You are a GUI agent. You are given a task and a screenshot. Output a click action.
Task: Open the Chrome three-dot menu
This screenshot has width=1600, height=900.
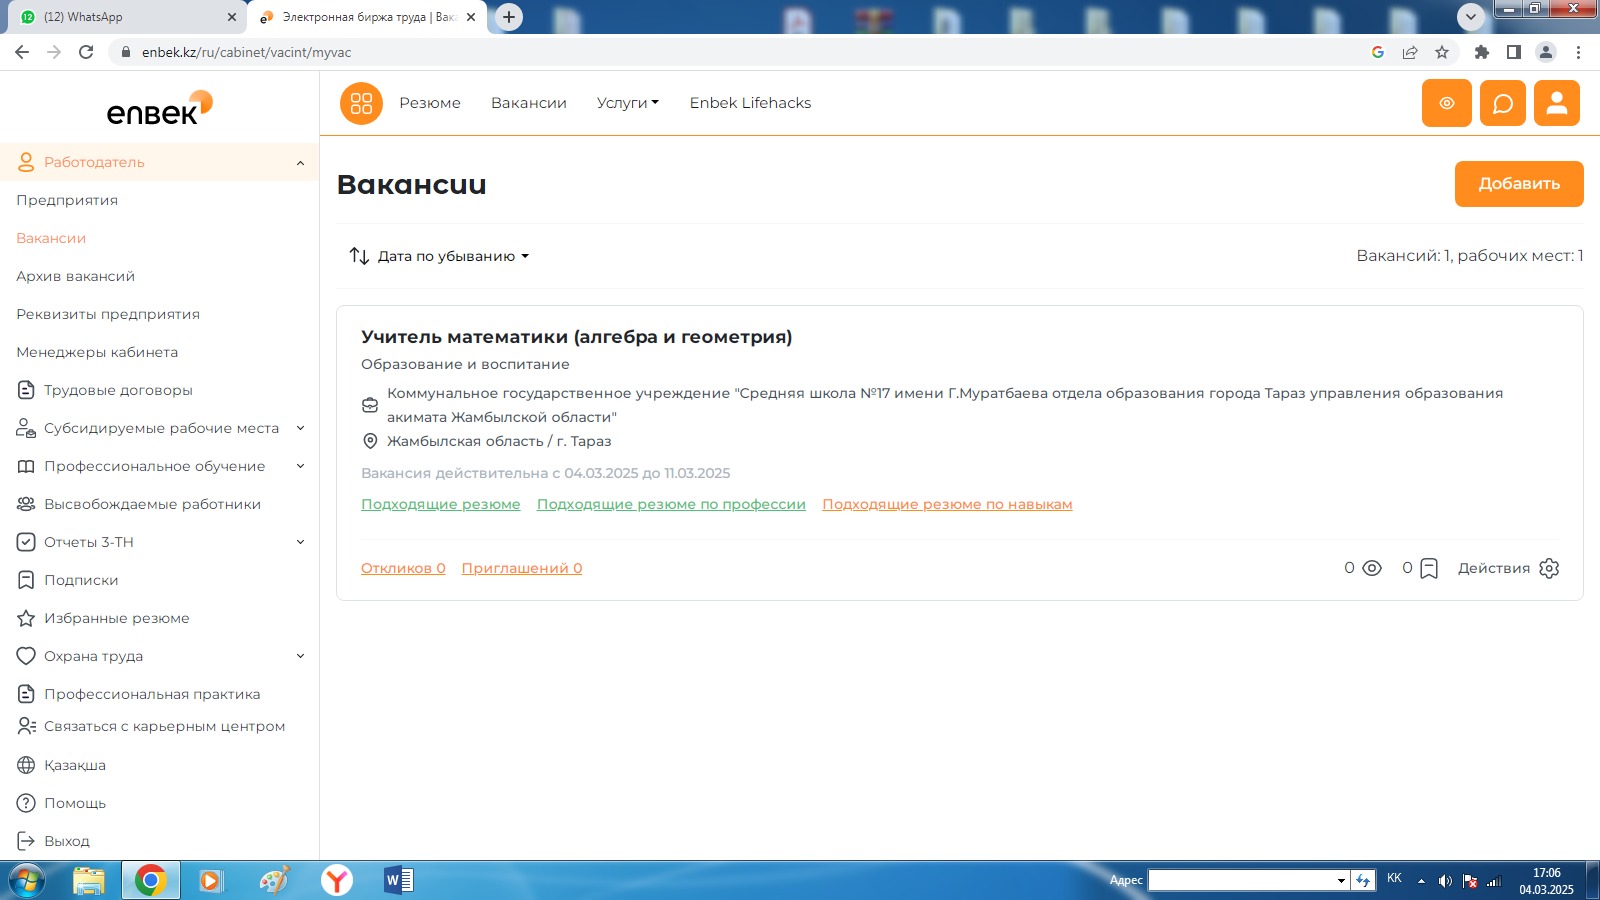click(1578, 52)
